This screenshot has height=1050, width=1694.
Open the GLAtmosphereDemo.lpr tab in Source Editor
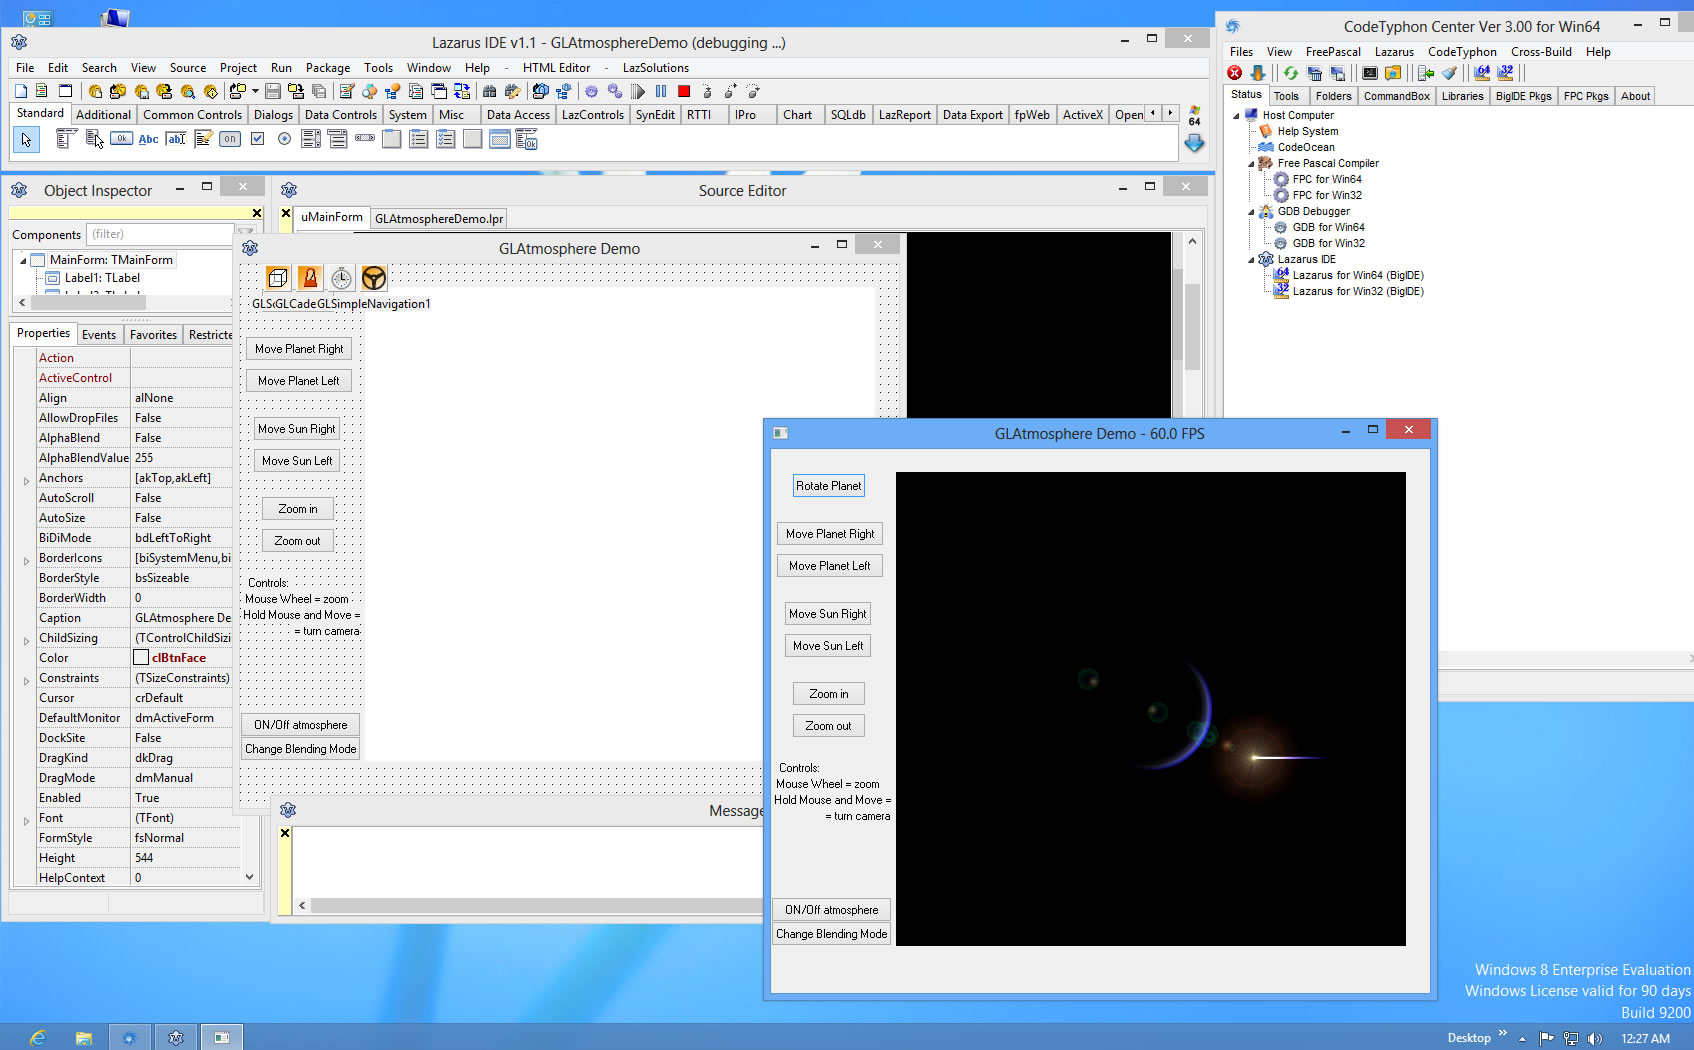(x=439, y=219)
